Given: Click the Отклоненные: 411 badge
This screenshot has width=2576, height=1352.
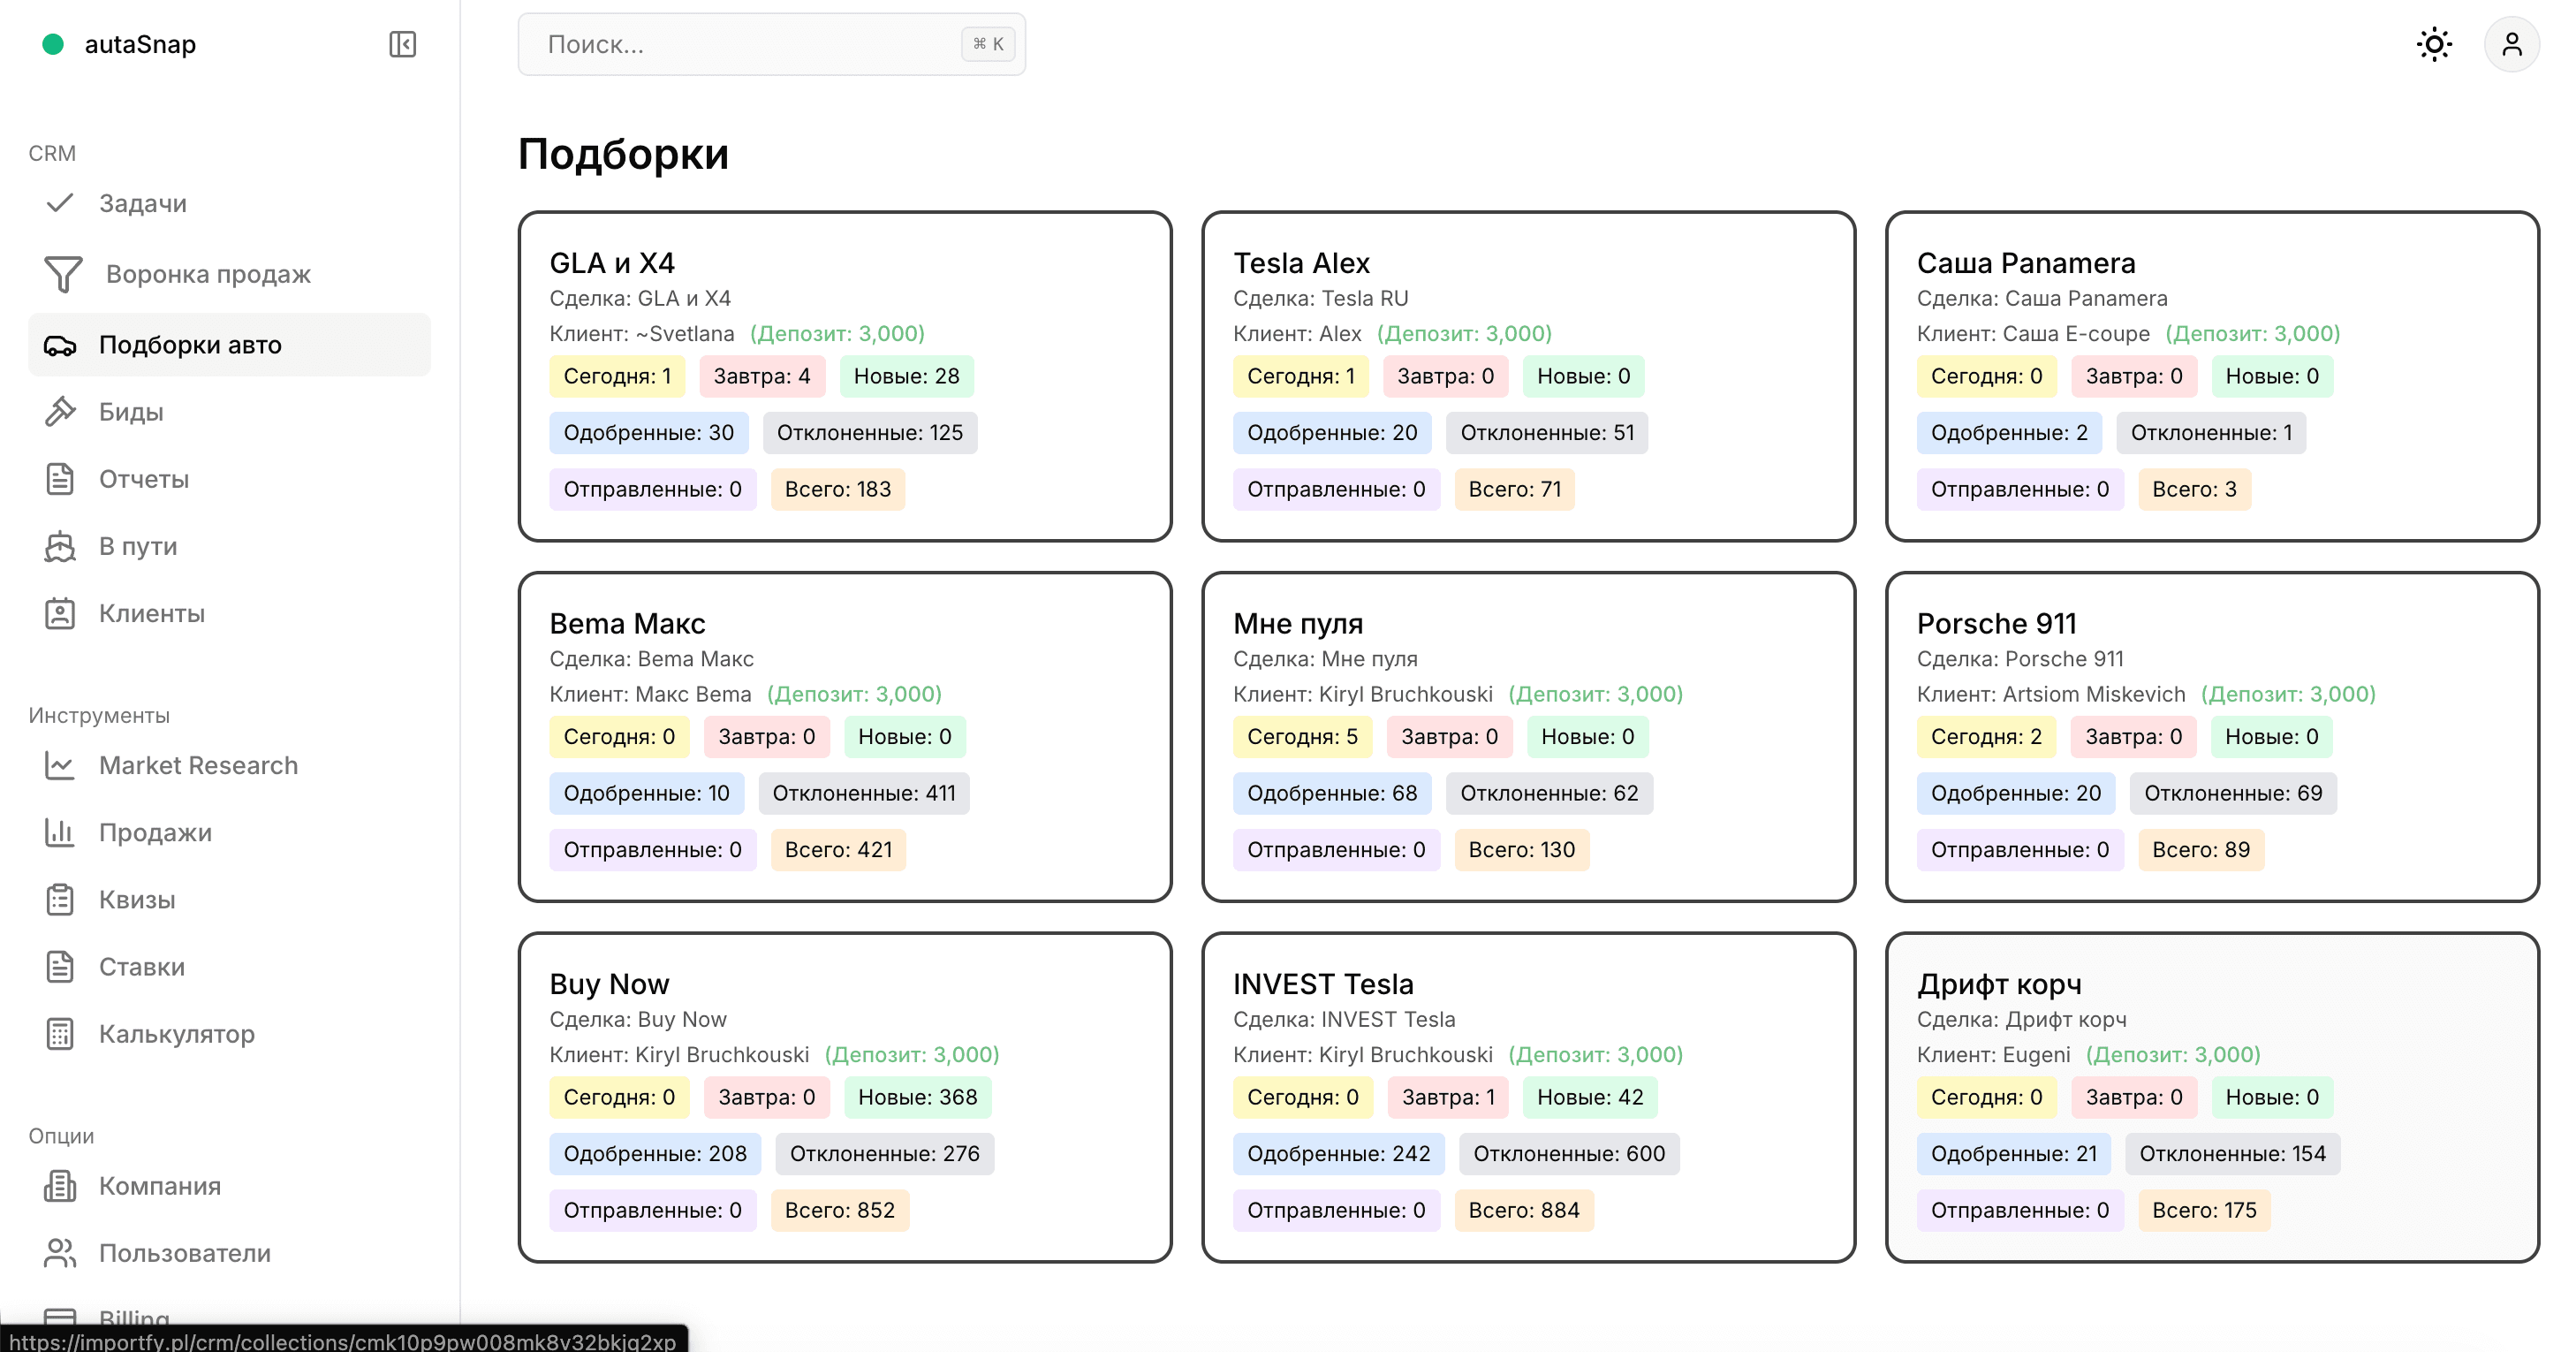Looking at the screenshot, I should (863, 793).
